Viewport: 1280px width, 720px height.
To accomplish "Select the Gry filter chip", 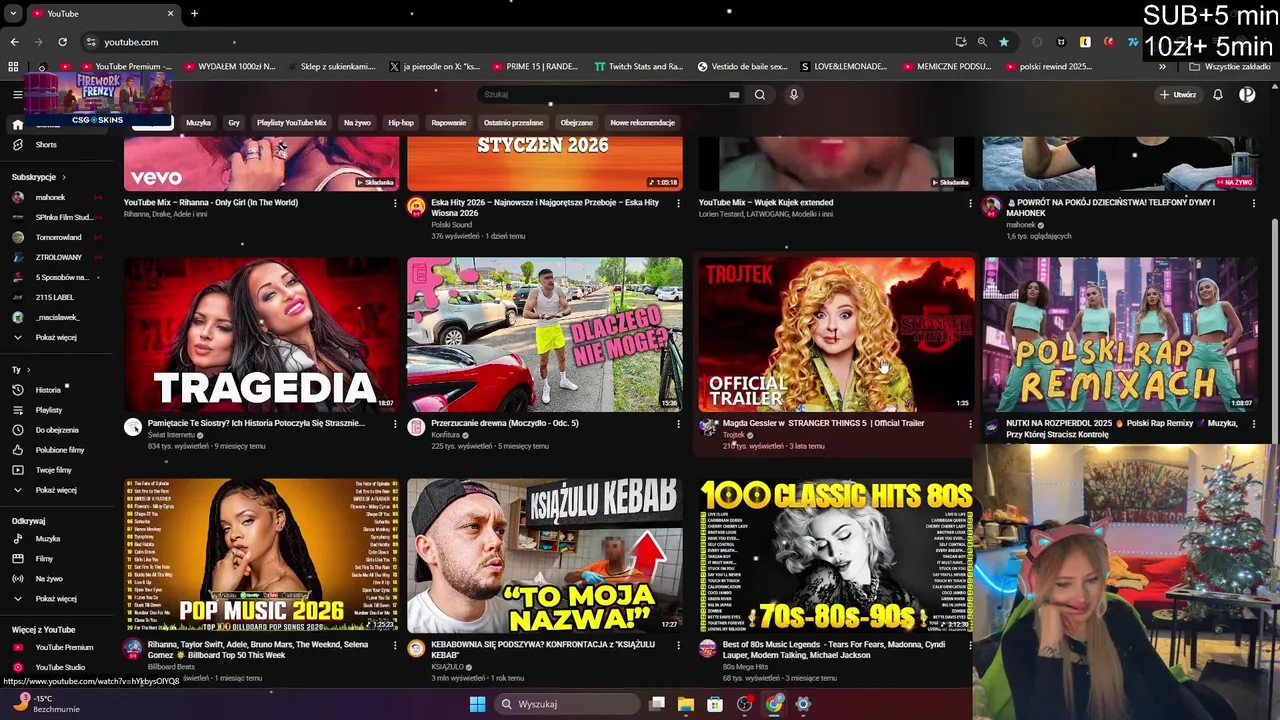I will click(234, 123).
